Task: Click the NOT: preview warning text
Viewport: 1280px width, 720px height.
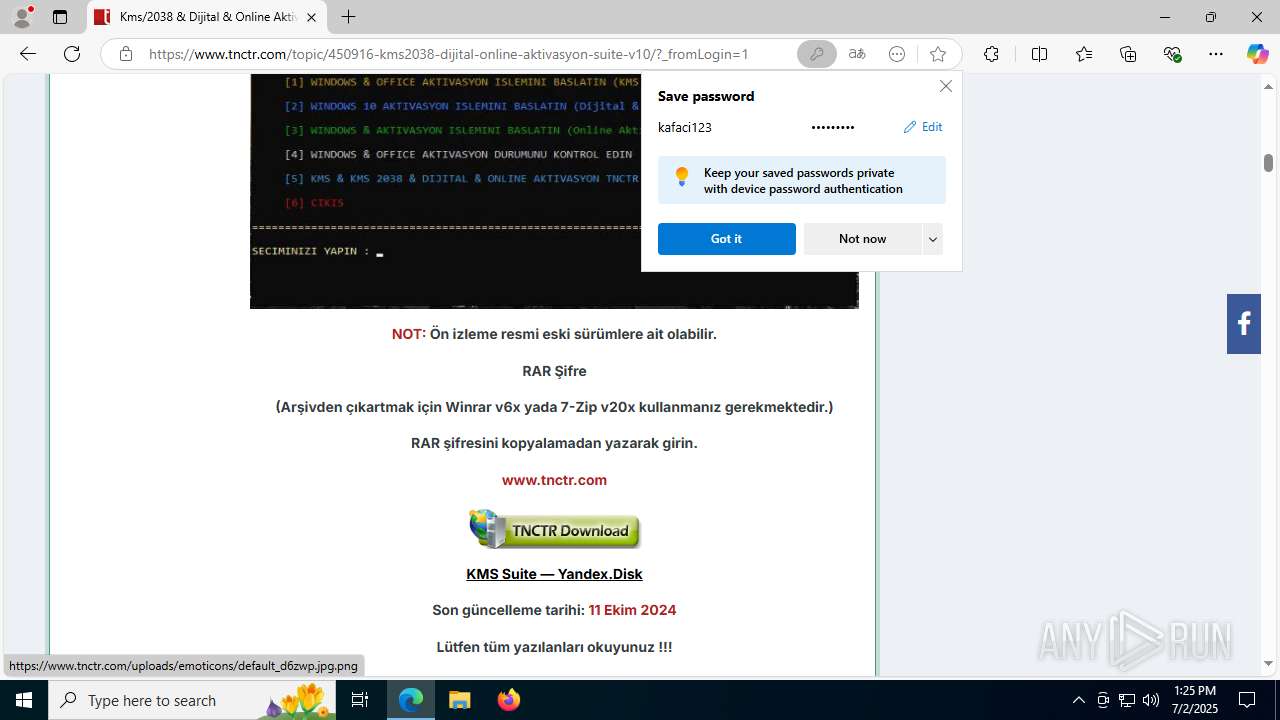Action: [x=554, y=334]
